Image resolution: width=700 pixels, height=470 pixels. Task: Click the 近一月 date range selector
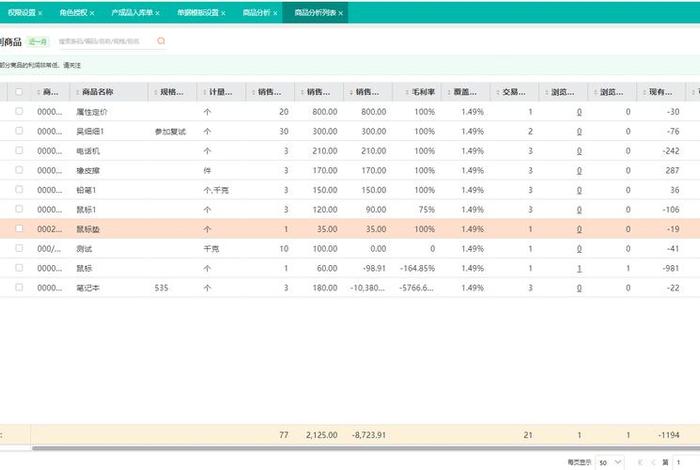click(37, 42)
